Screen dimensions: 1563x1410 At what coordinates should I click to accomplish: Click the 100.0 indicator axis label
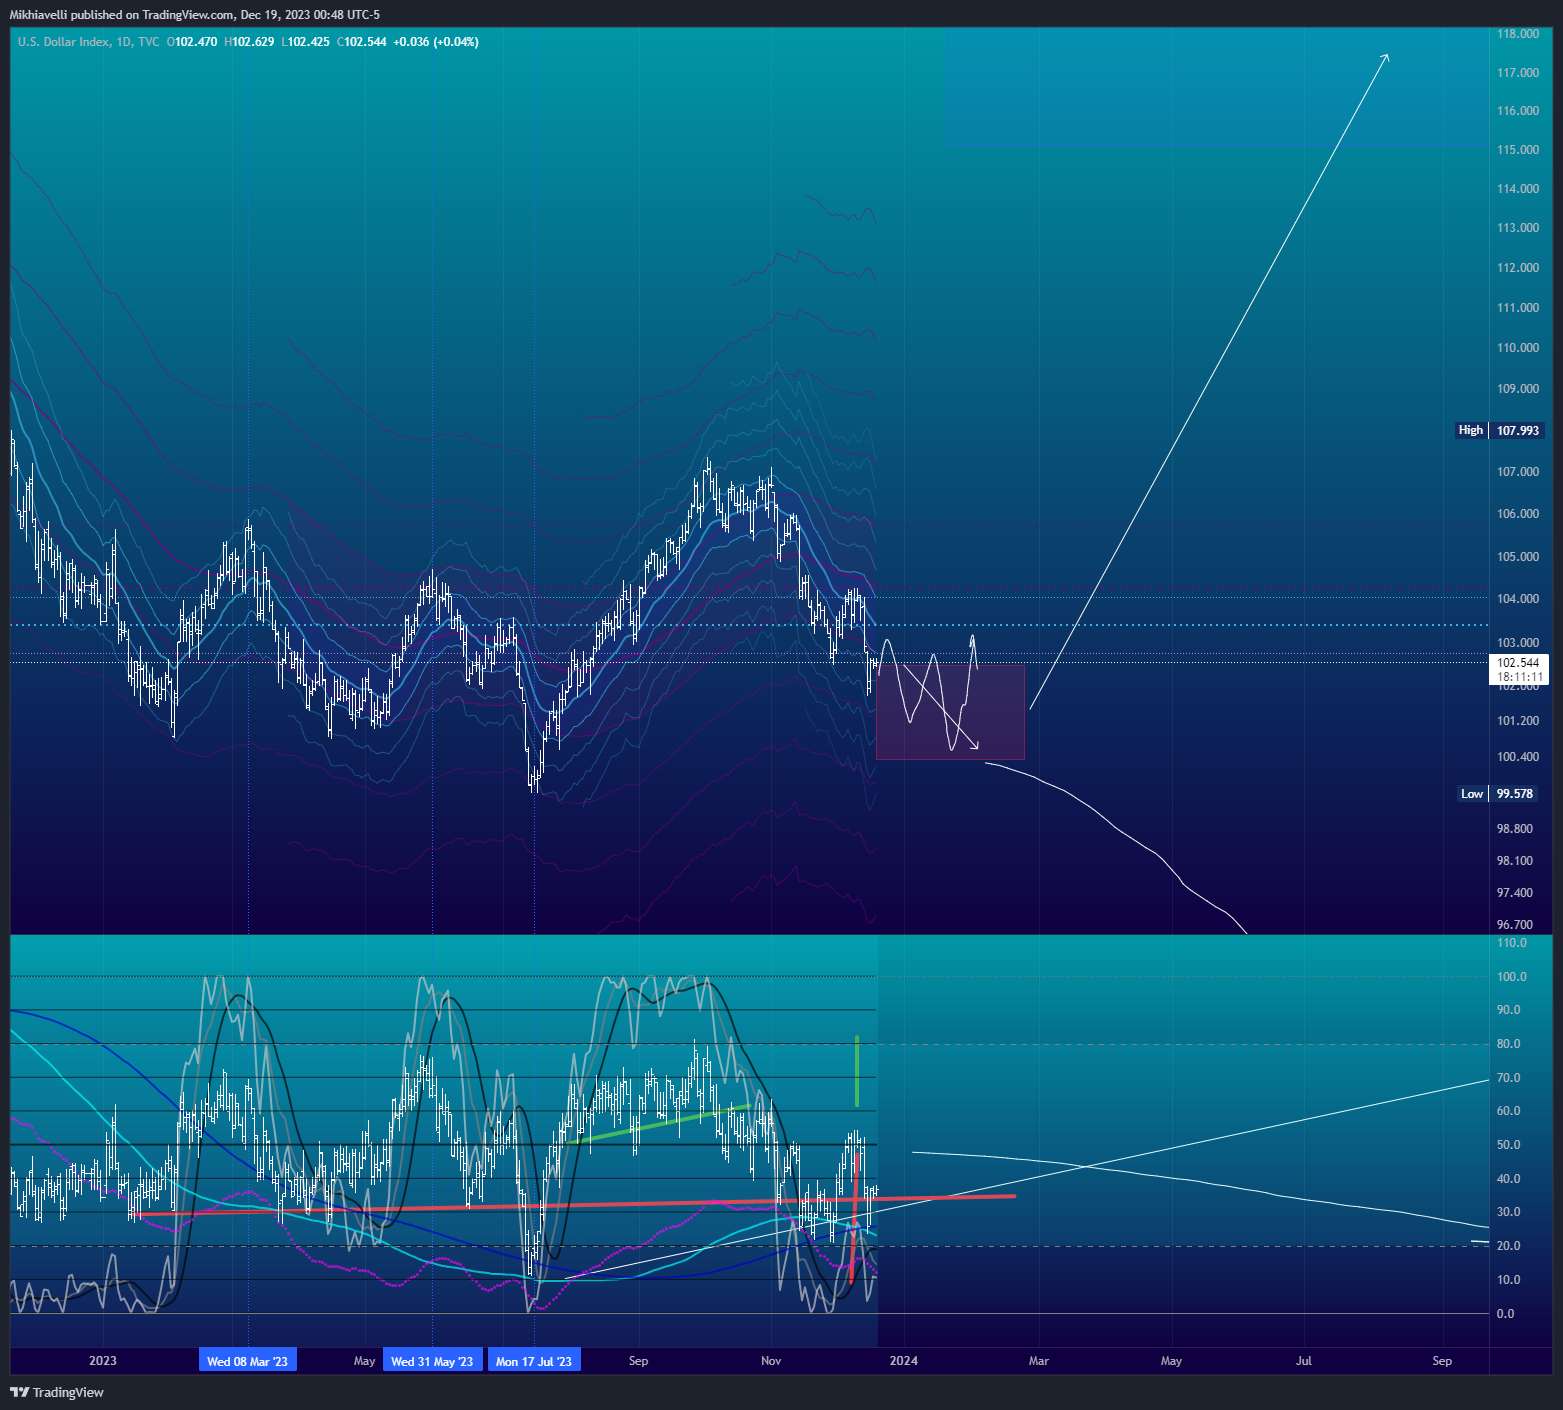(1511, 977)
